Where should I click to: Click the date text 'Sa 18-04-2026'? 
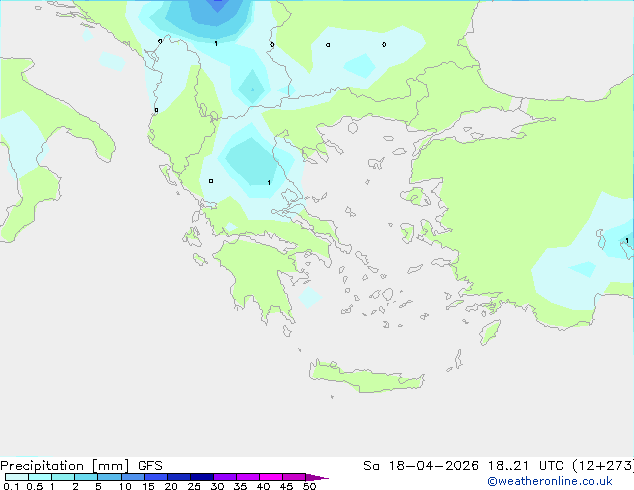point(421,466)
